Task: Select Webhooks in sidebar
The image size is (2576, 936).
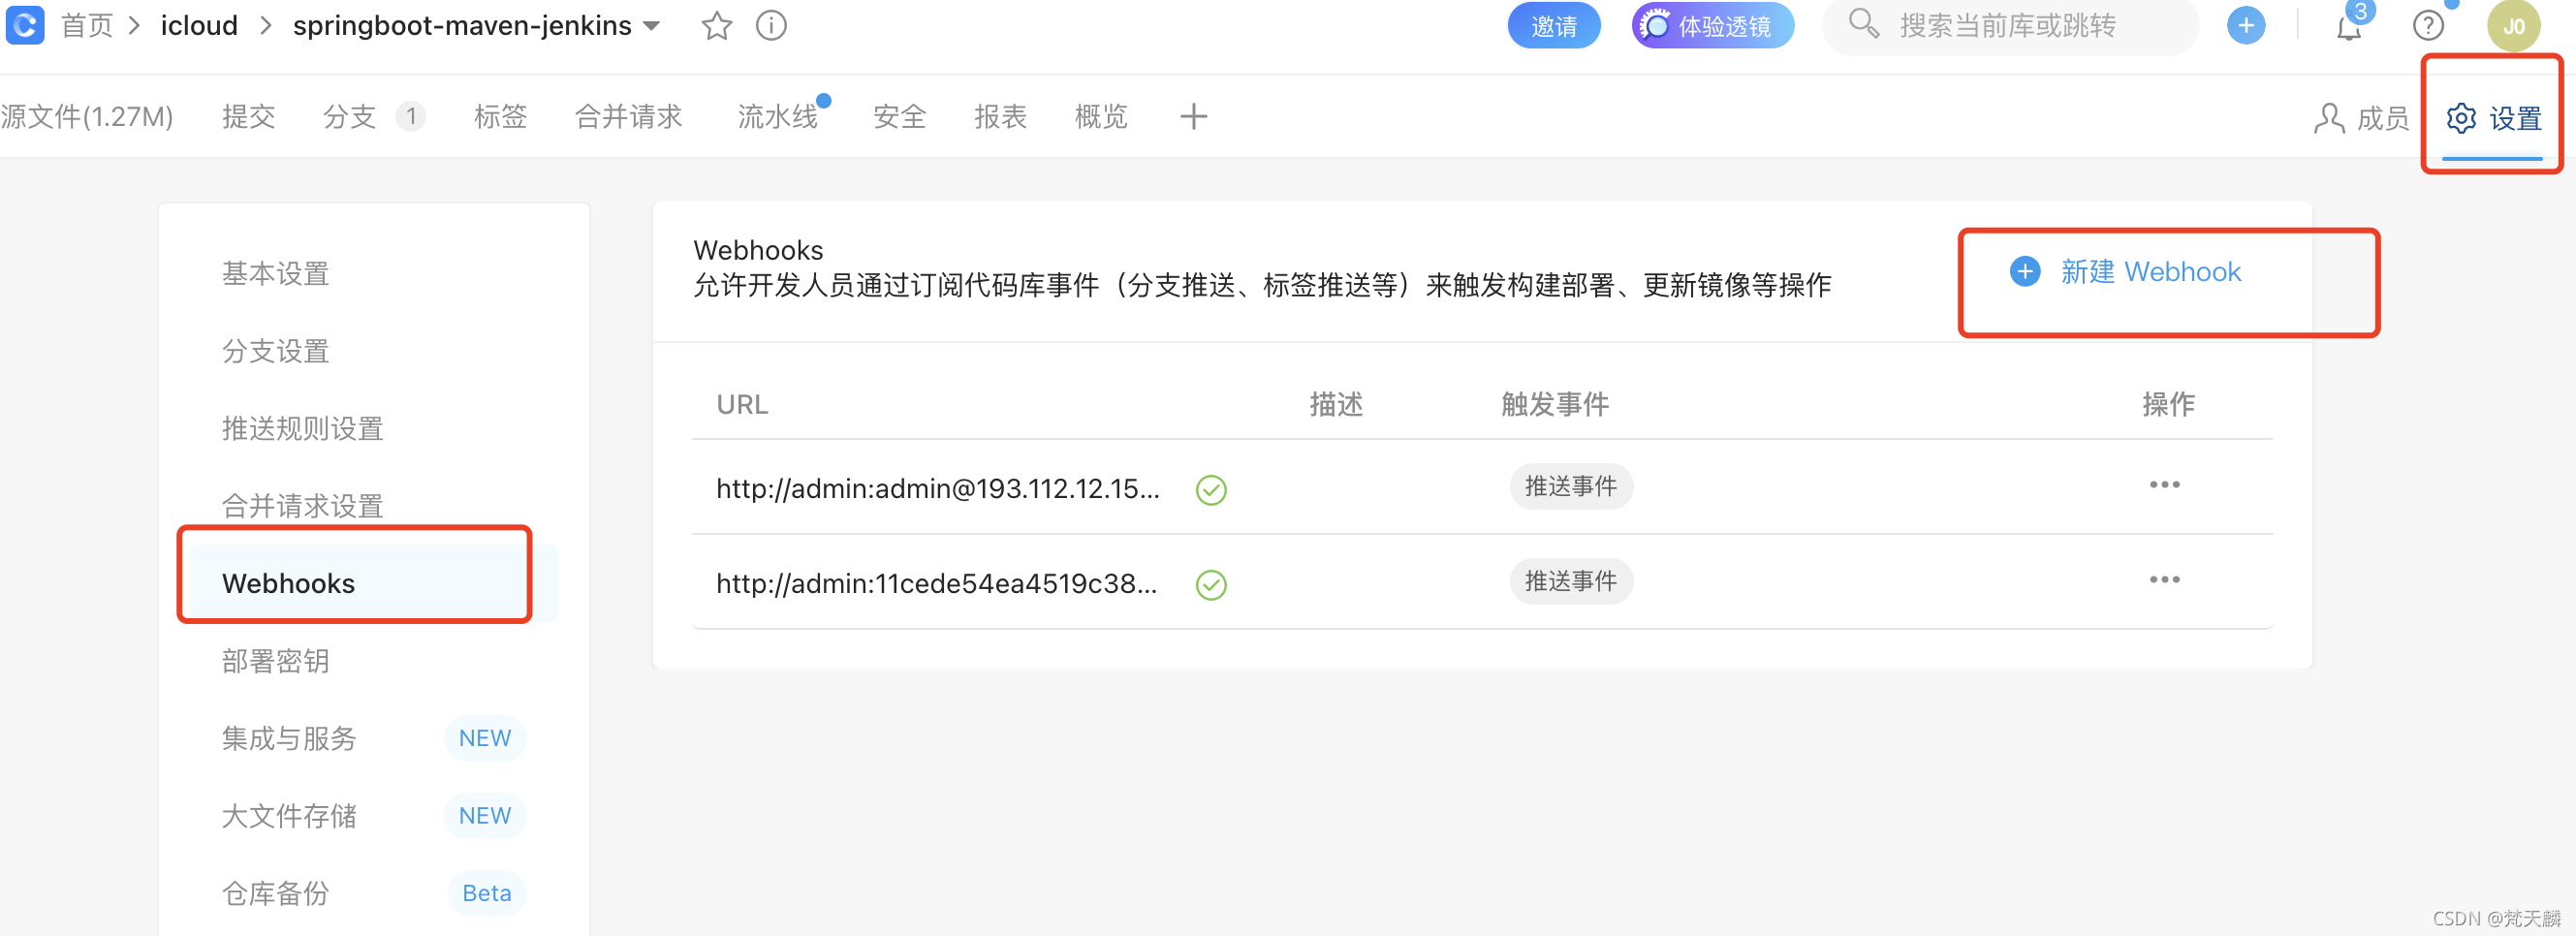Action: tap(374, 583)
